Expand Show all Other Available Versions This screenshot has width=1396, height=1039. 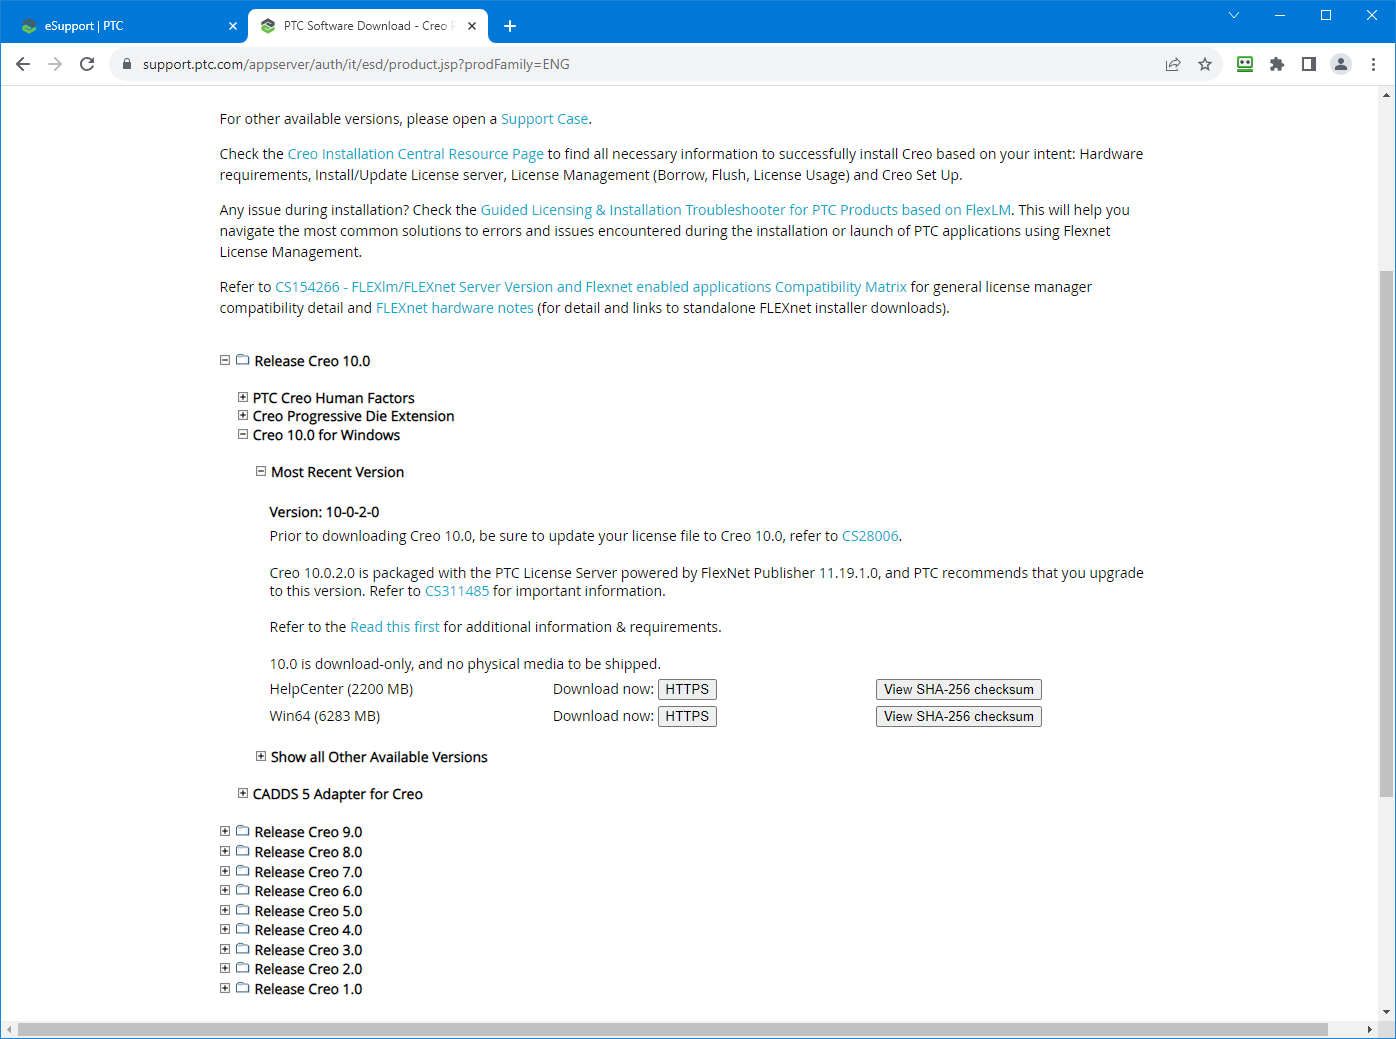(x=261, y=756)
